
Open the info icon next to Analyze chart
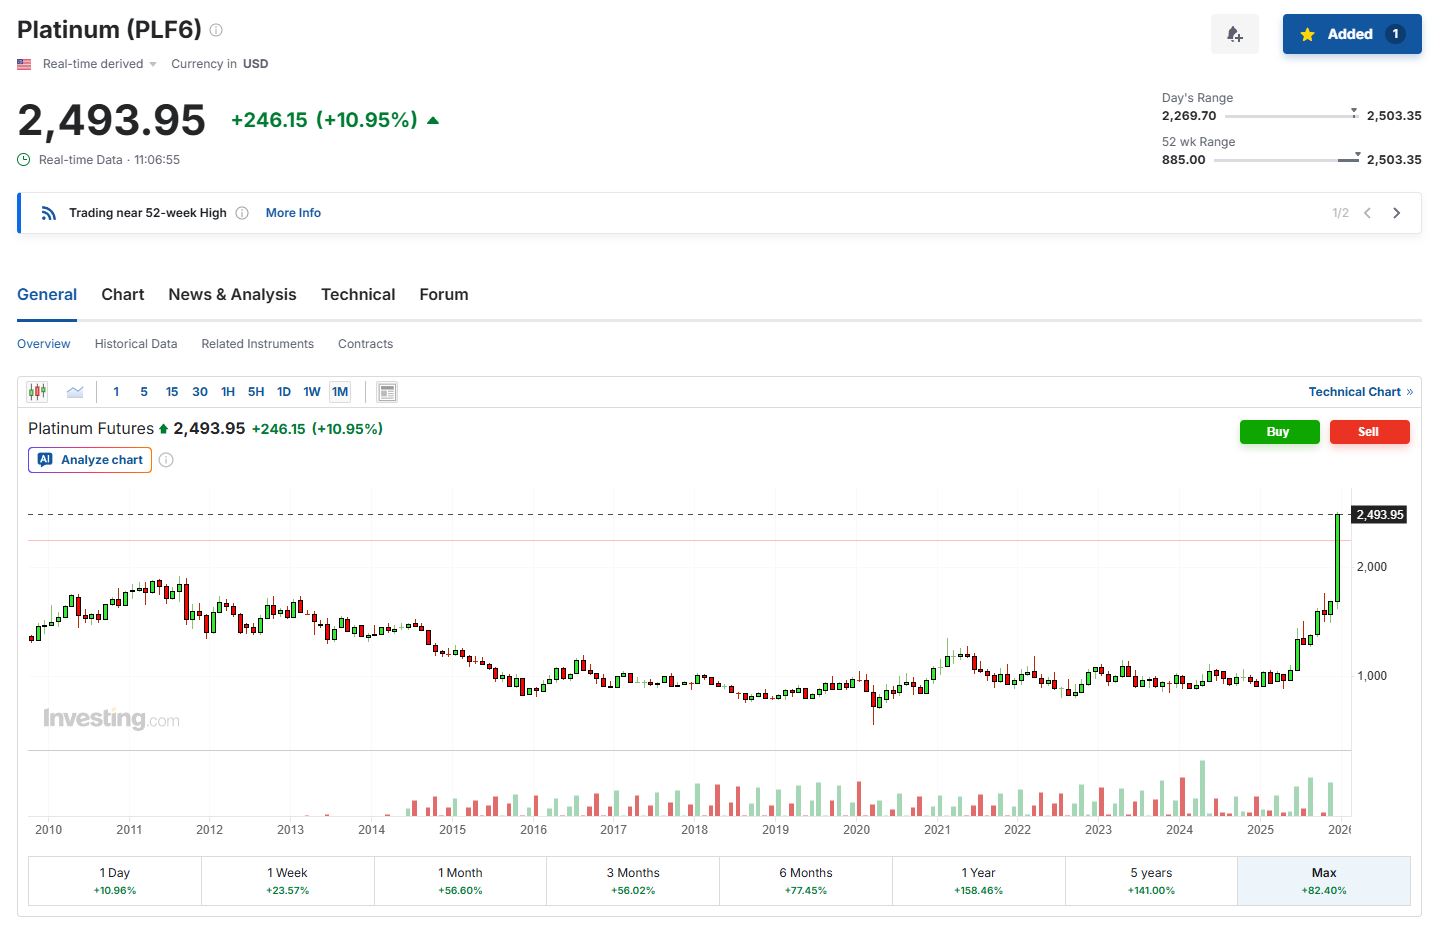point(166,460)
